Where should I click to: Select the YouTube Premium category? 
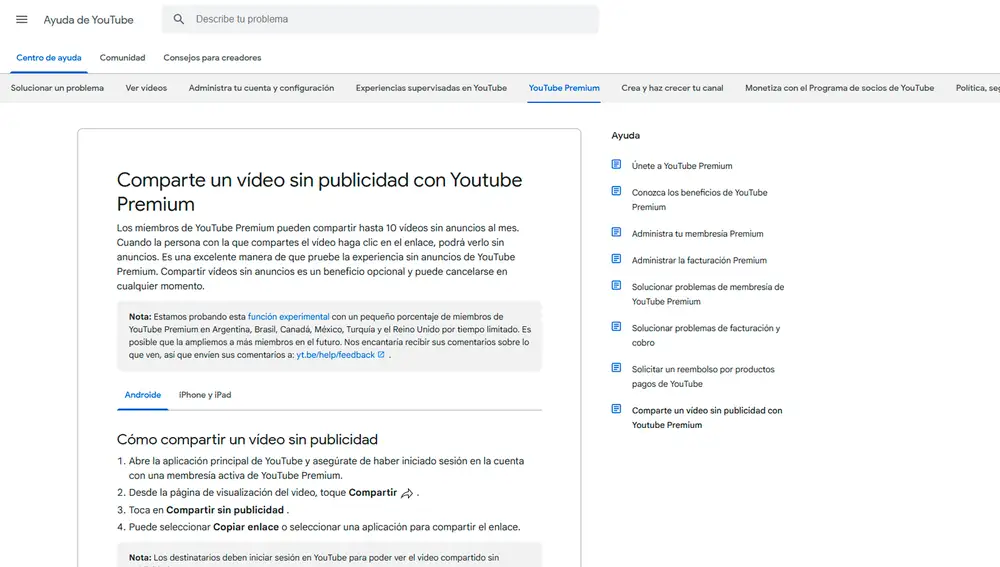(564, 88)
